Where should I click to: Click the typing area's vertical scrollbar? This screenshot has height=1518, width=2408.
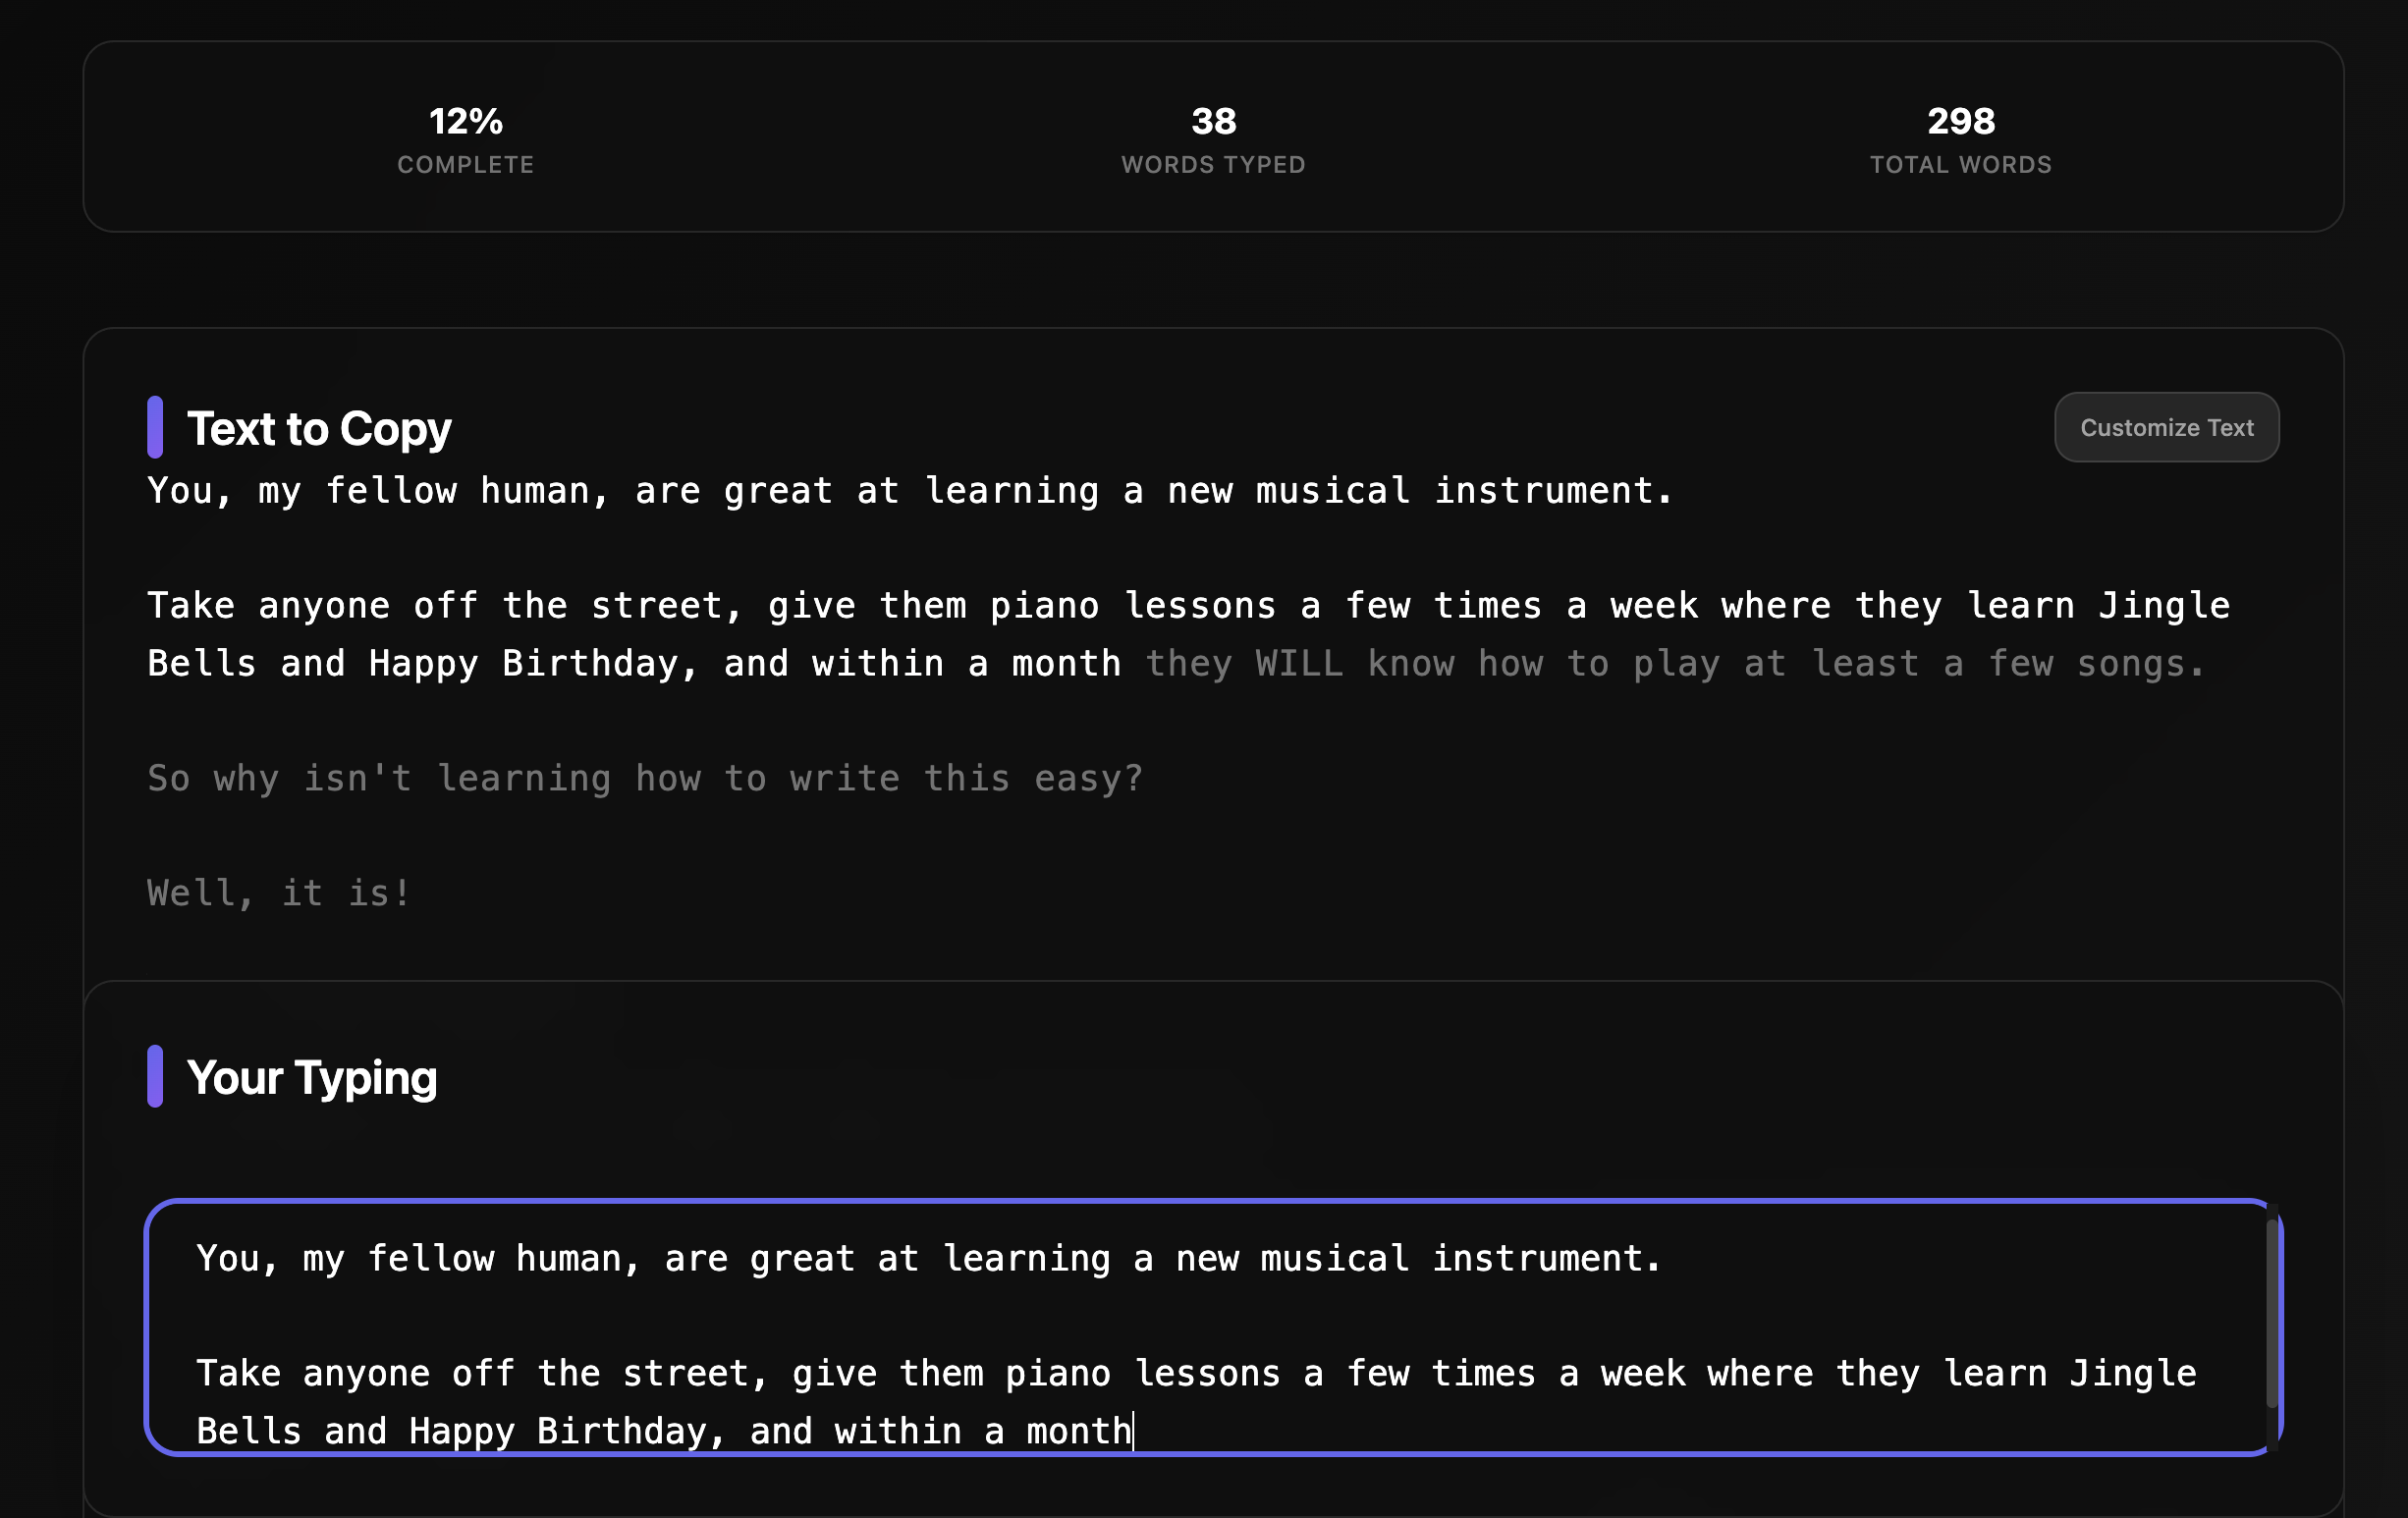click(2271, 1314)
